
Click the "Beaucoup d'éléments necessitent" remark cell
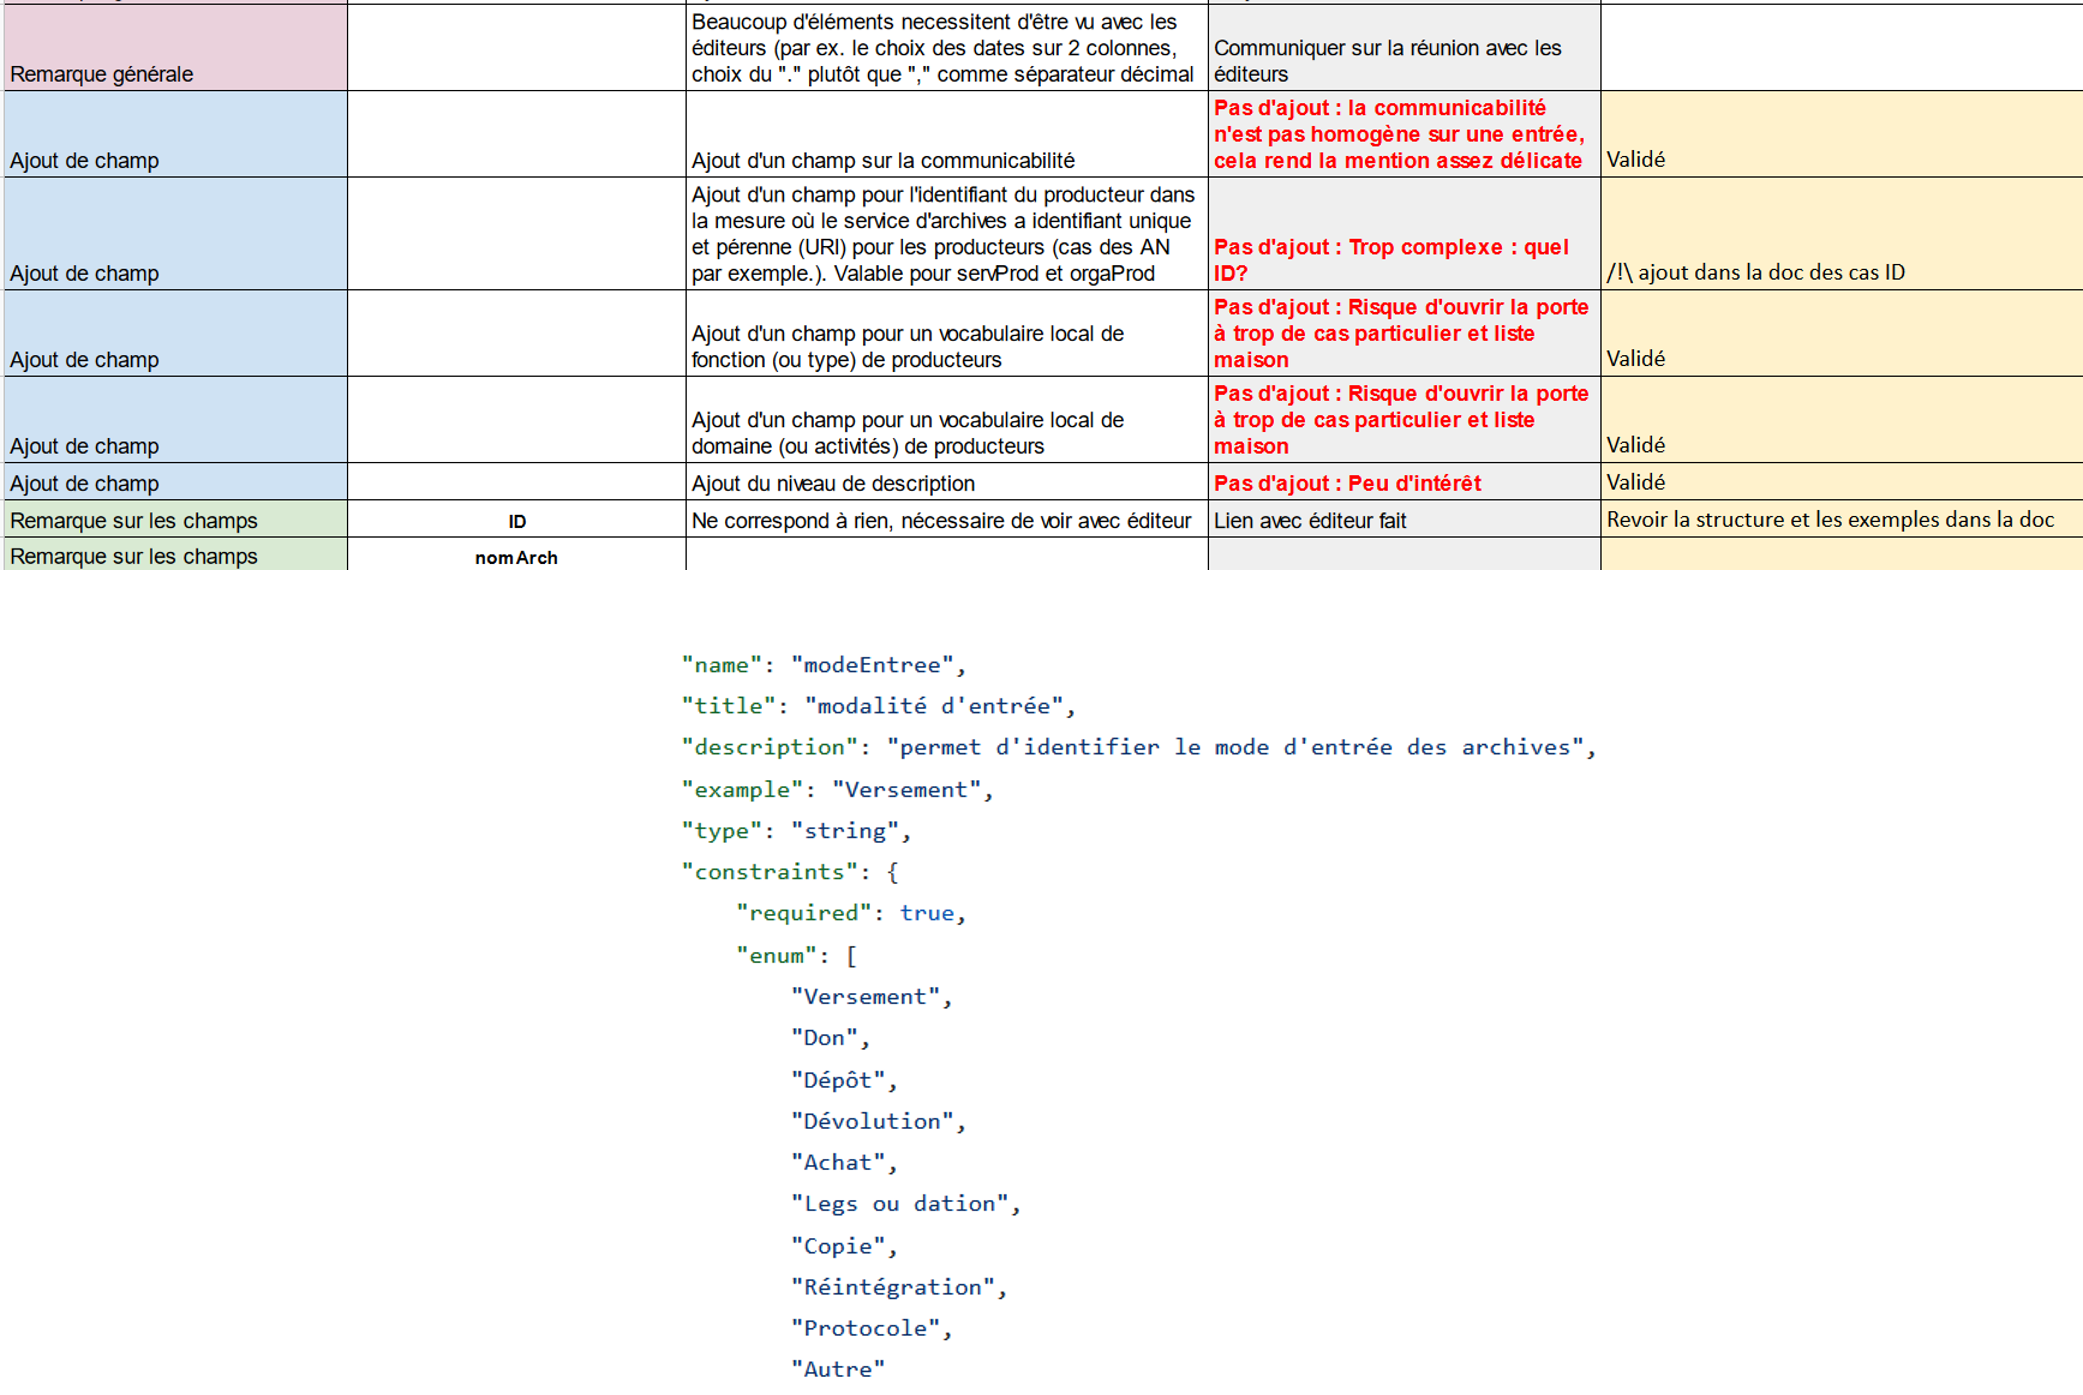(947, 48)
